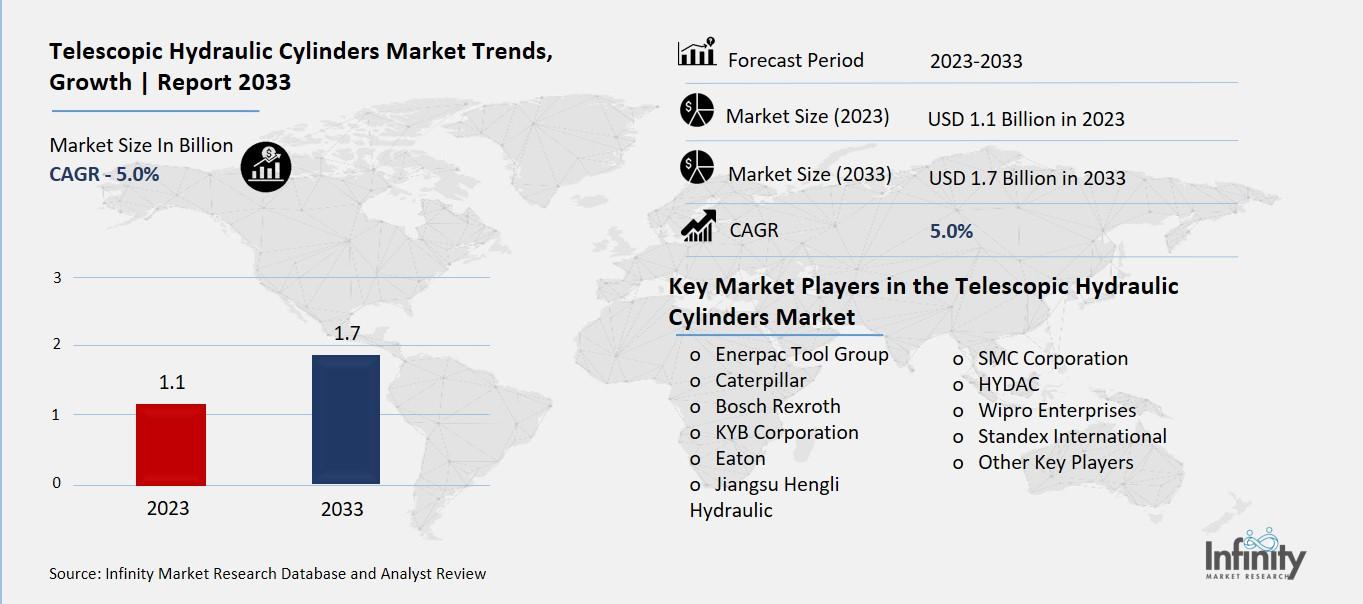This screenshot has width=1363, height=604.
Task: Click the CAGR growth arrow icon
Action: tap(697, 226)
